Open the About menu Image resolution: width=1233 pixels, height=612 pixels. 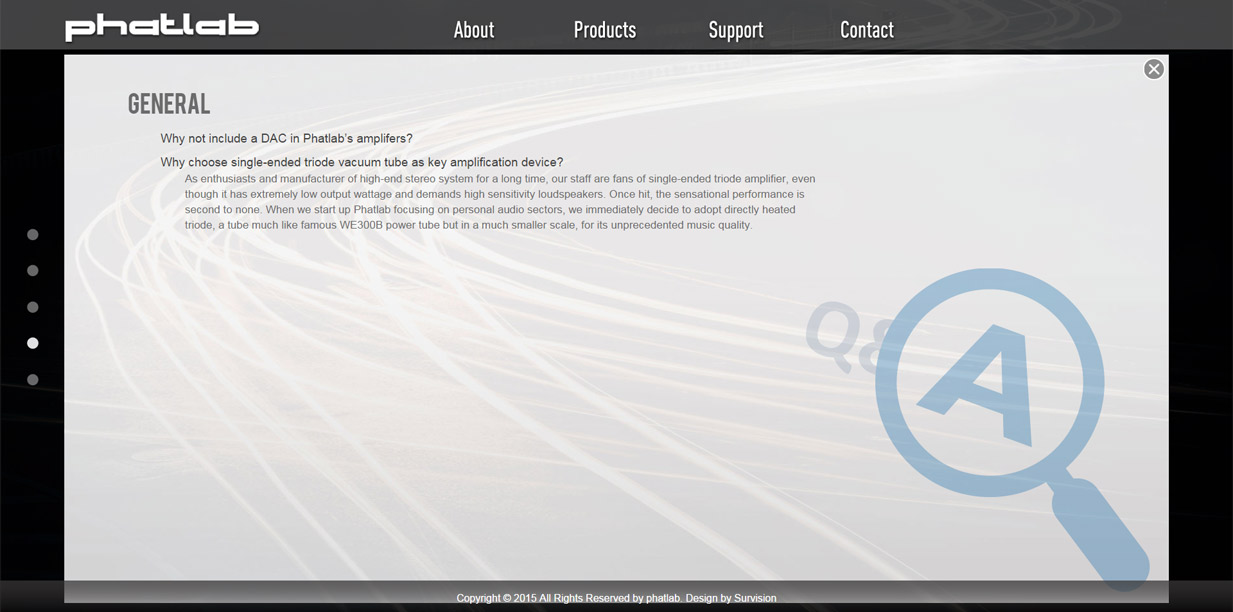473,30
